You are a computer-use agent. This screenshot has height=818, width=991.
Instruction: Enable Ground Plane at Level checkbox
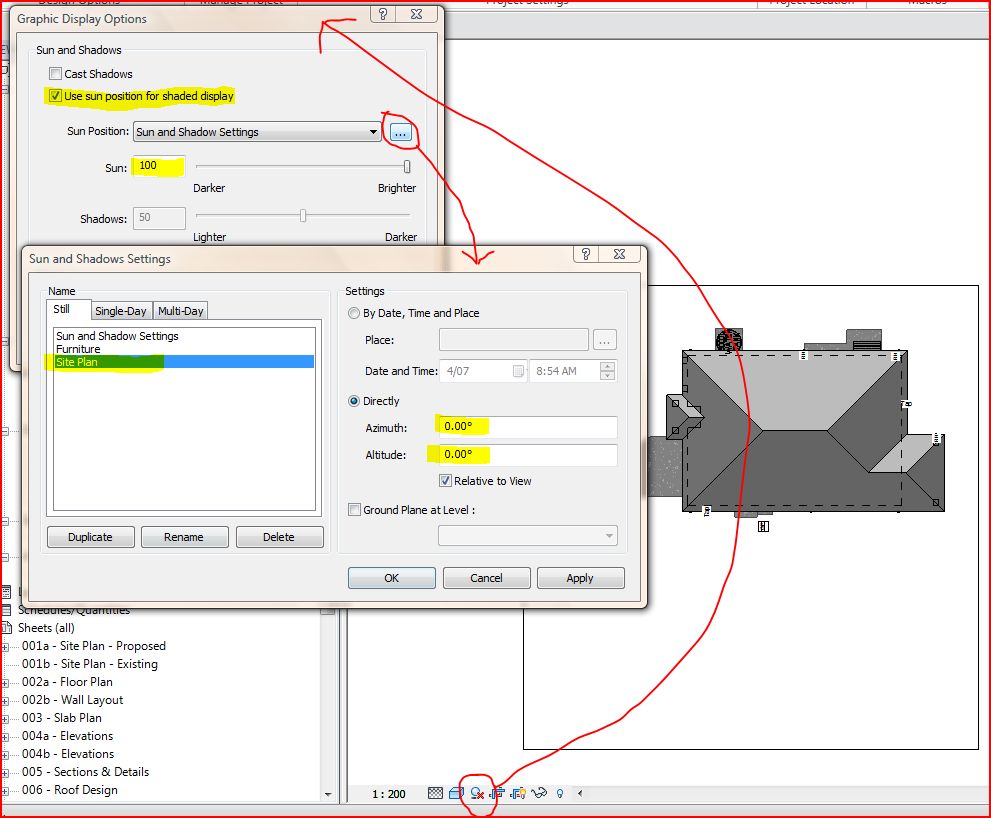(x=355, y=510)
